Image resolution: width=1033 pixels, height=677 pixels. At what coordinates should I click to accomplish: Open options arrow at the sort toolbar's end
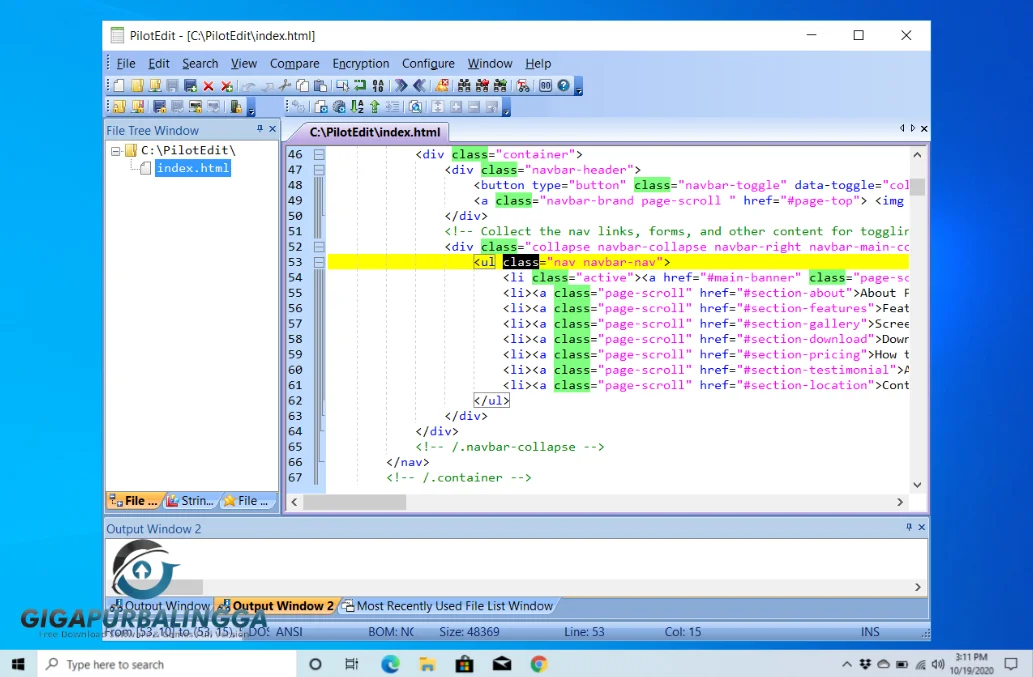(x=506, y=108)
